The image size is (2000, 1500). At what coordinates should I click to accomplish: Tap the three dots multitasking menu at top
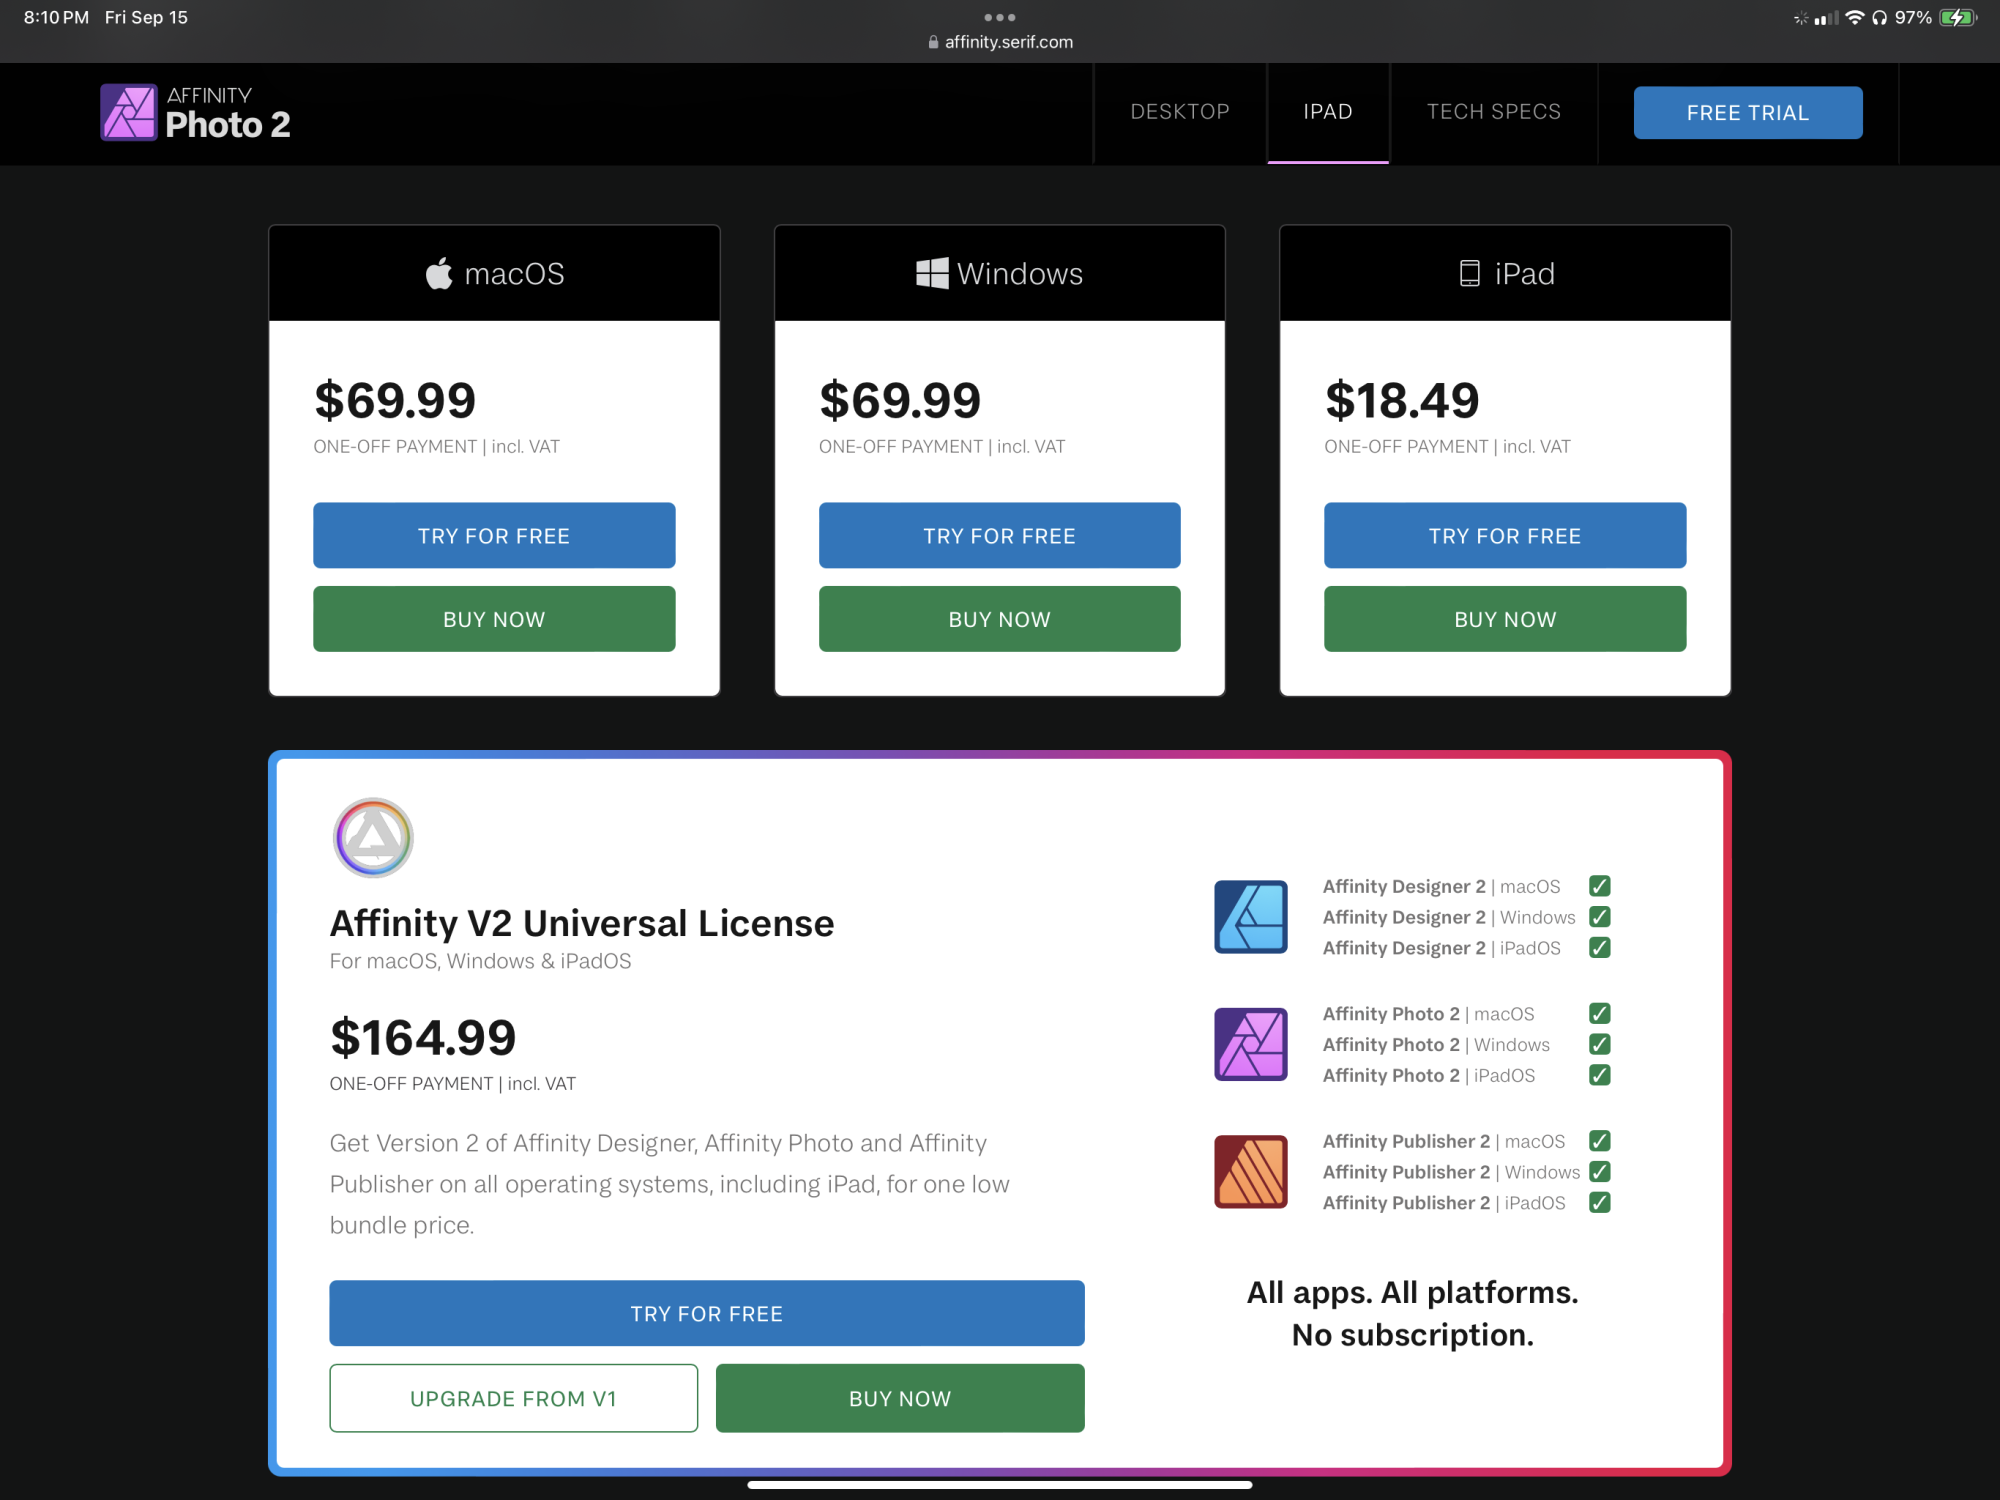(1000, 17)
